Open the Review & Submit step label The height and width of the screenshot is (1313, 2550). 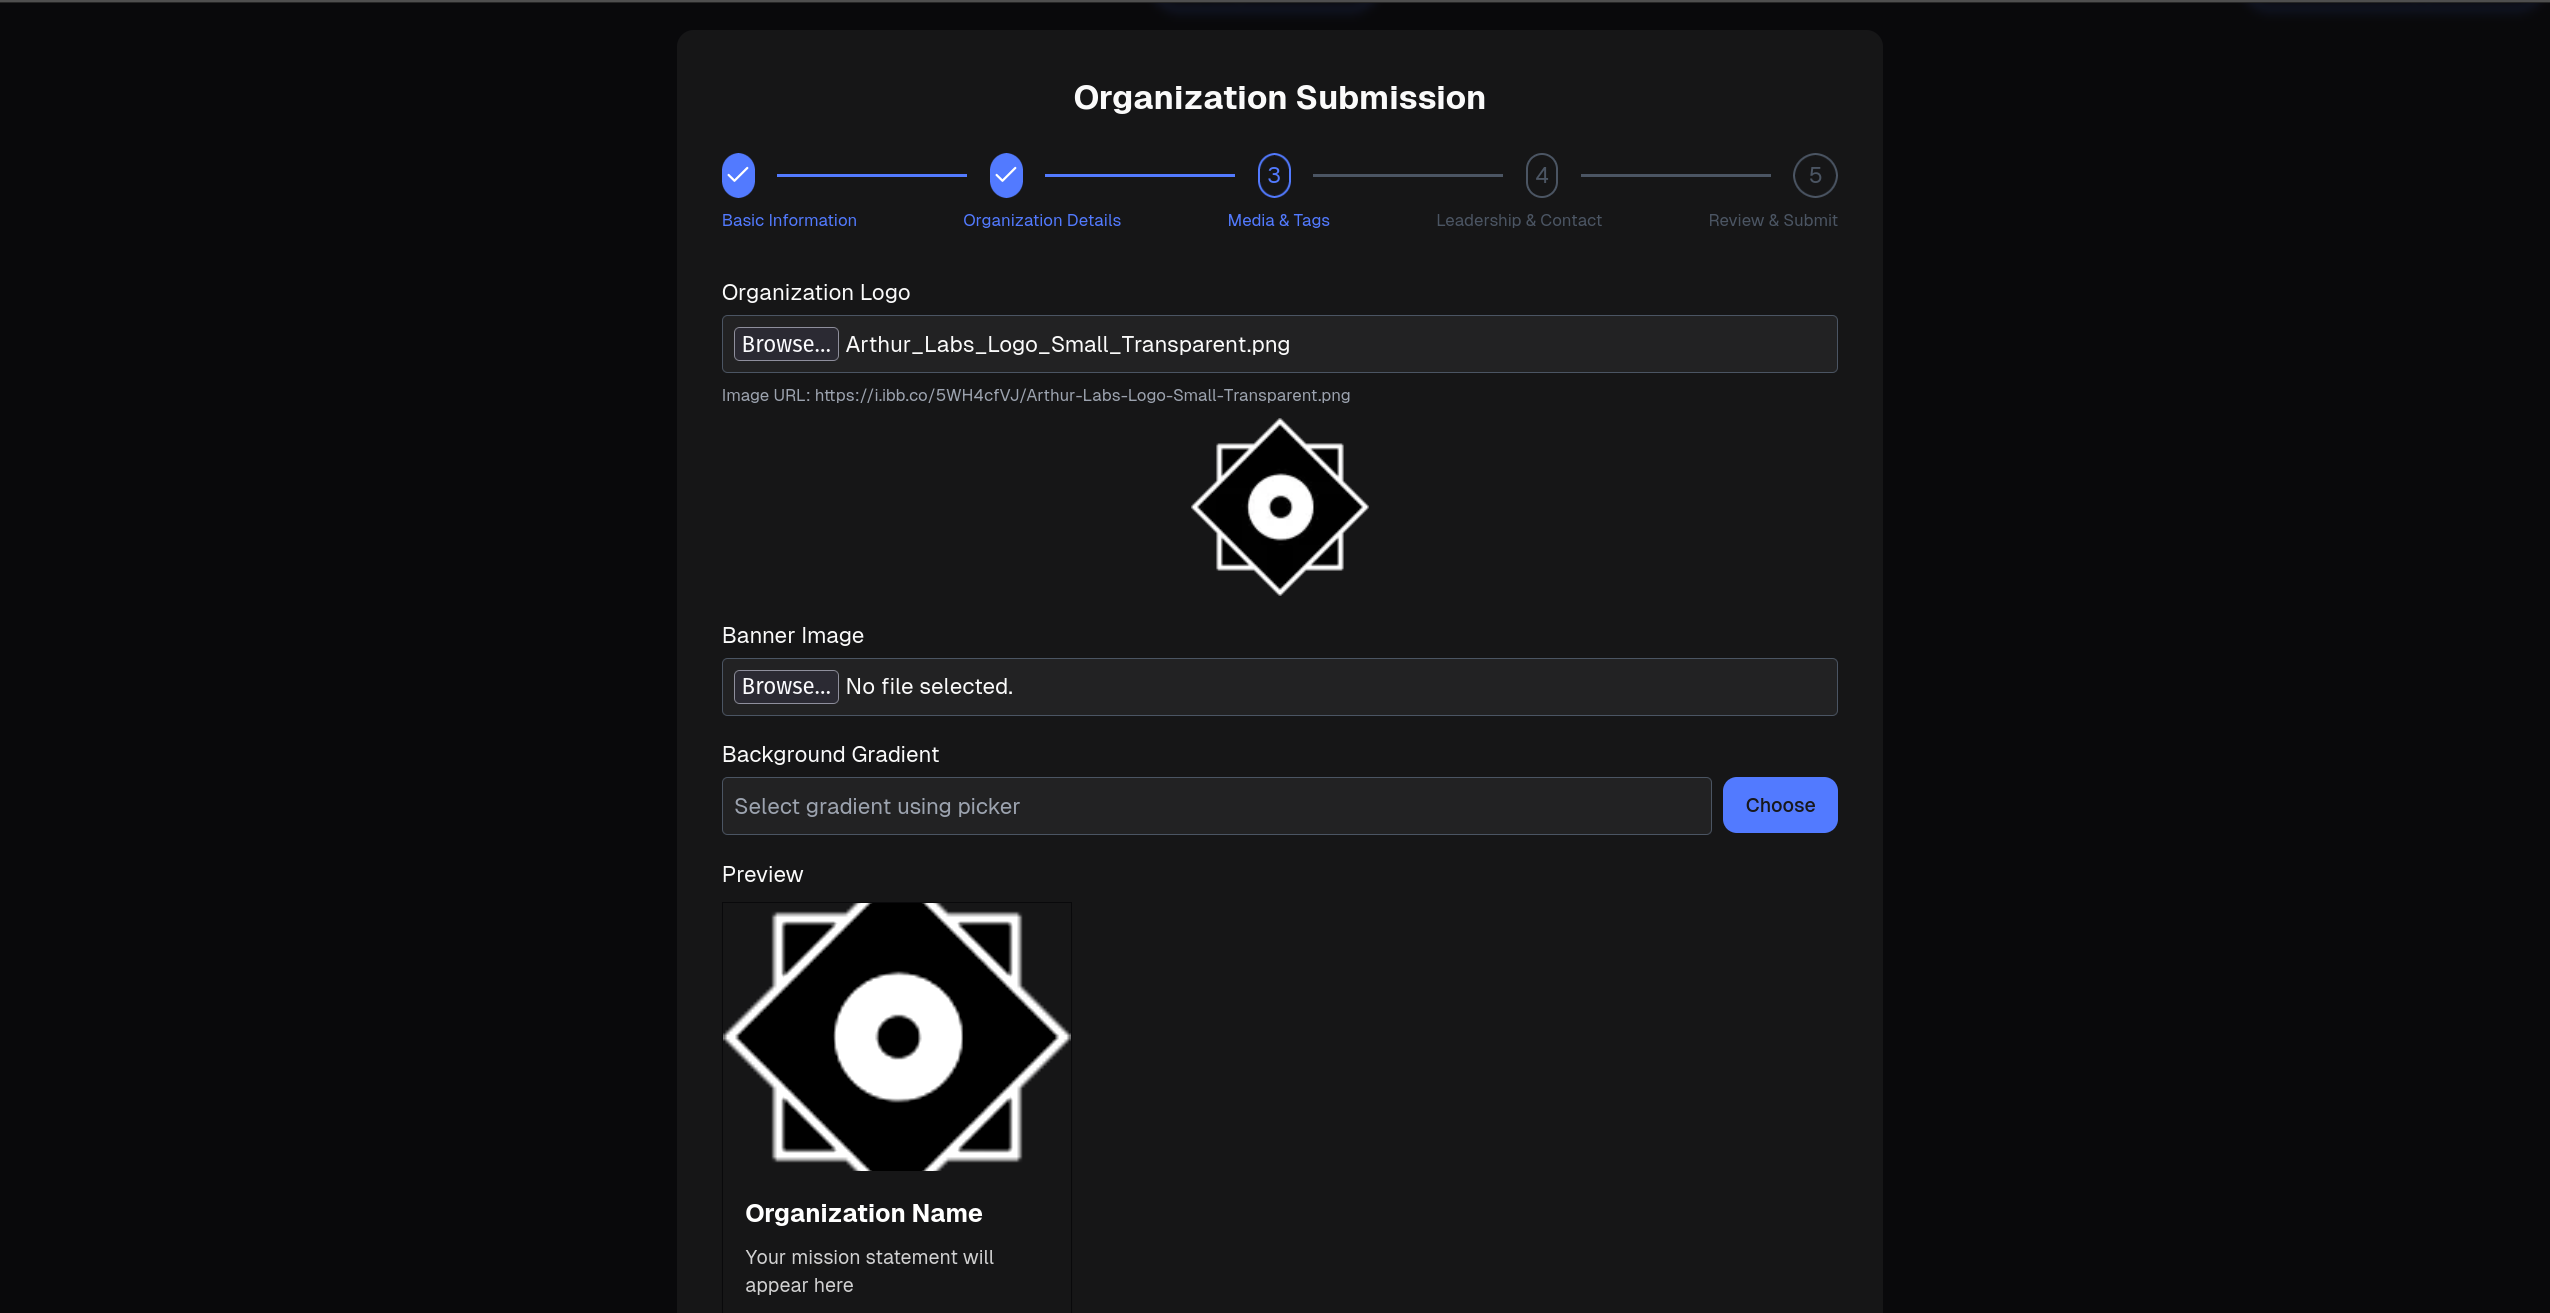1772,220
